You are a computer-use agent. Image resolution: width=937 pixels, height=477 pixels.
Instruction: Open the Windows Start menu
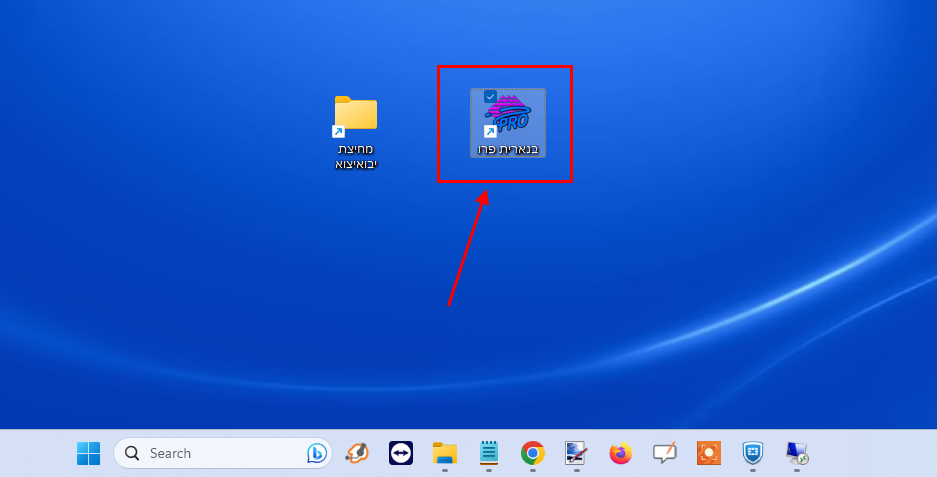[x=88, y=453]
